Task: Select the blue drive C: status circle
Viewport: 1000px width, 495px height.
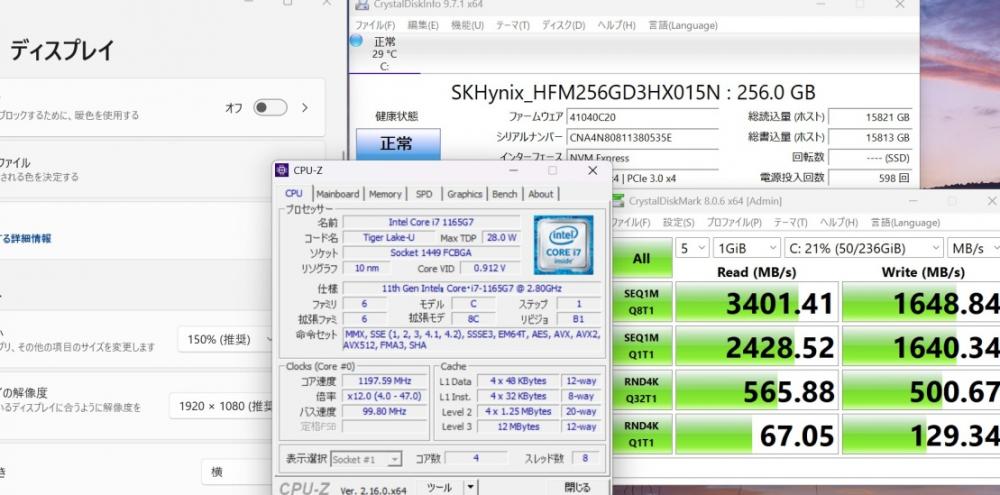Action: [357, 41]
